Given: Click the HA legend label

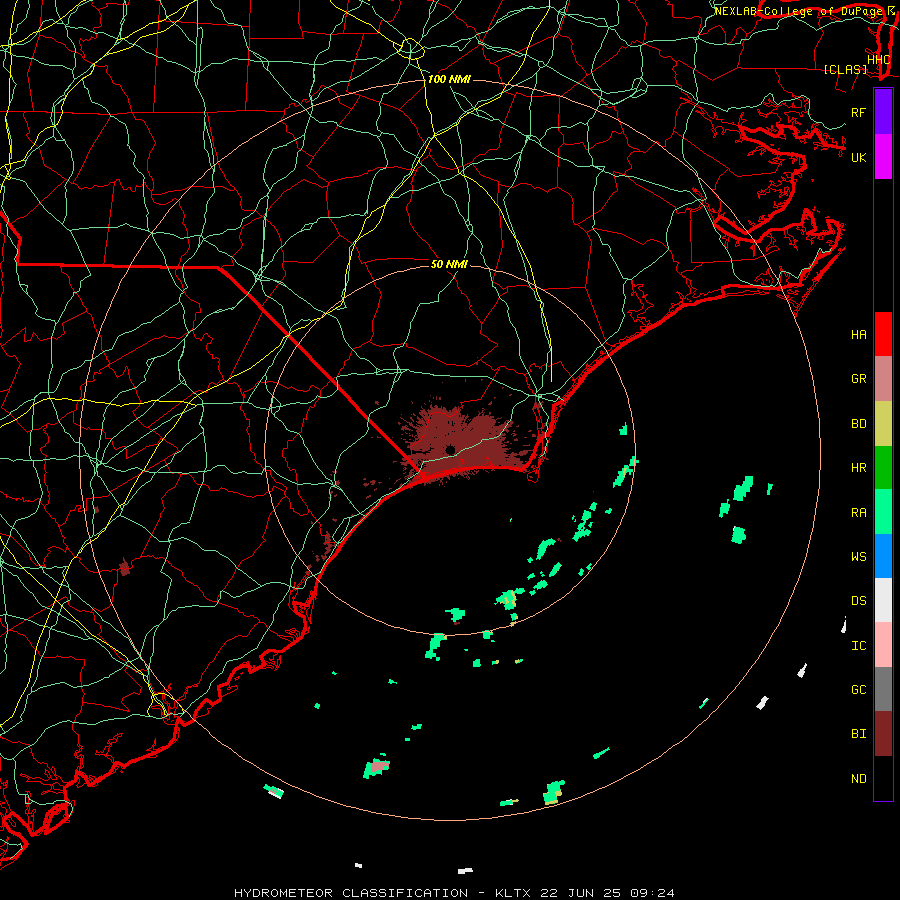Looking at the screenshot, I should pyautogui.click(x=859, y=335).
